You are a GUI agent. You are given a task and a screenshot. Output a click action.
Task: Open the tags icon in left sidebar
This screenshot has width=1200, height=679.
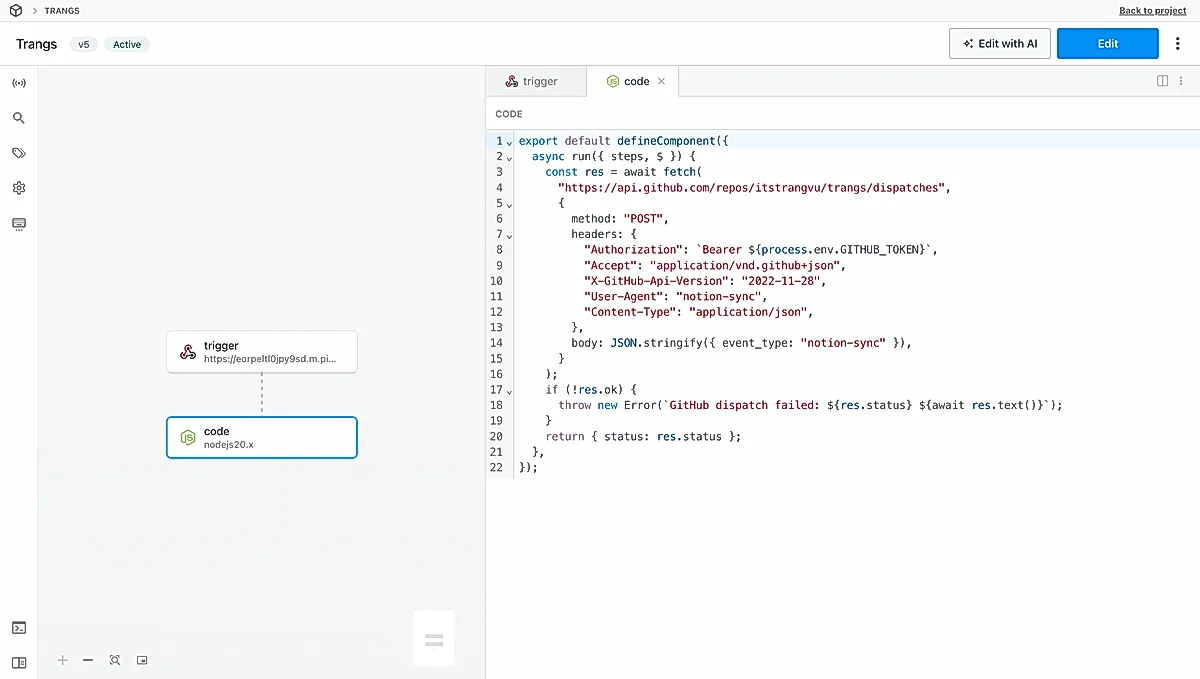tap(19, 153)
